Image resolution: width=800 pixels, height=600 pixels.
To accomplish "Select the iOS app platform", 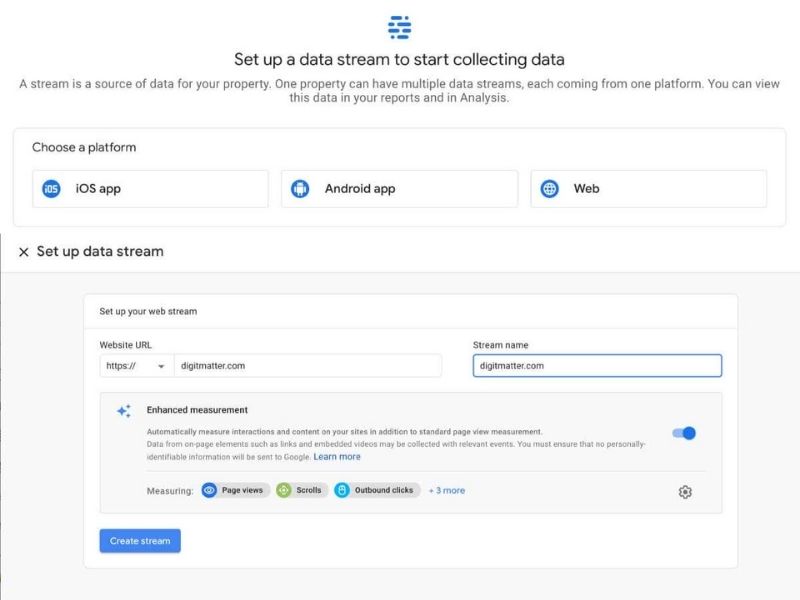I will pyautogui.click(x=151, y=189).
